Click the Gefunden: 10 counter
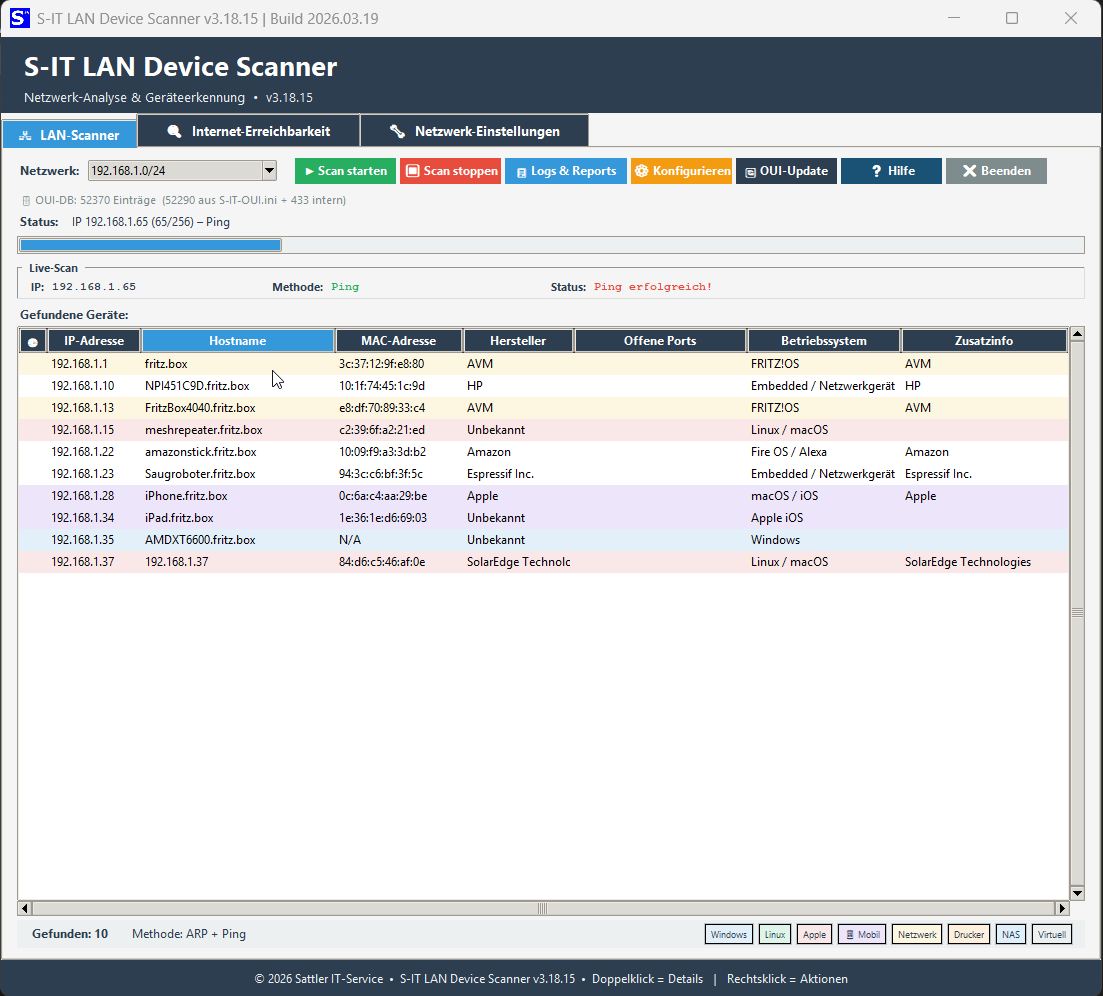The width and height of the screenshot is (1103, 996). (70, 934)
